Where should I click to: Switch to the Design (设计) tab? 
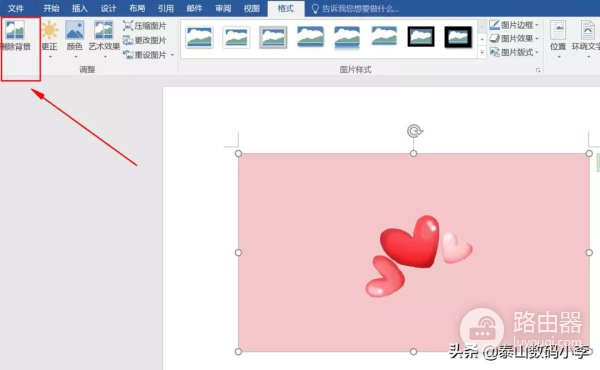point(108,8)
